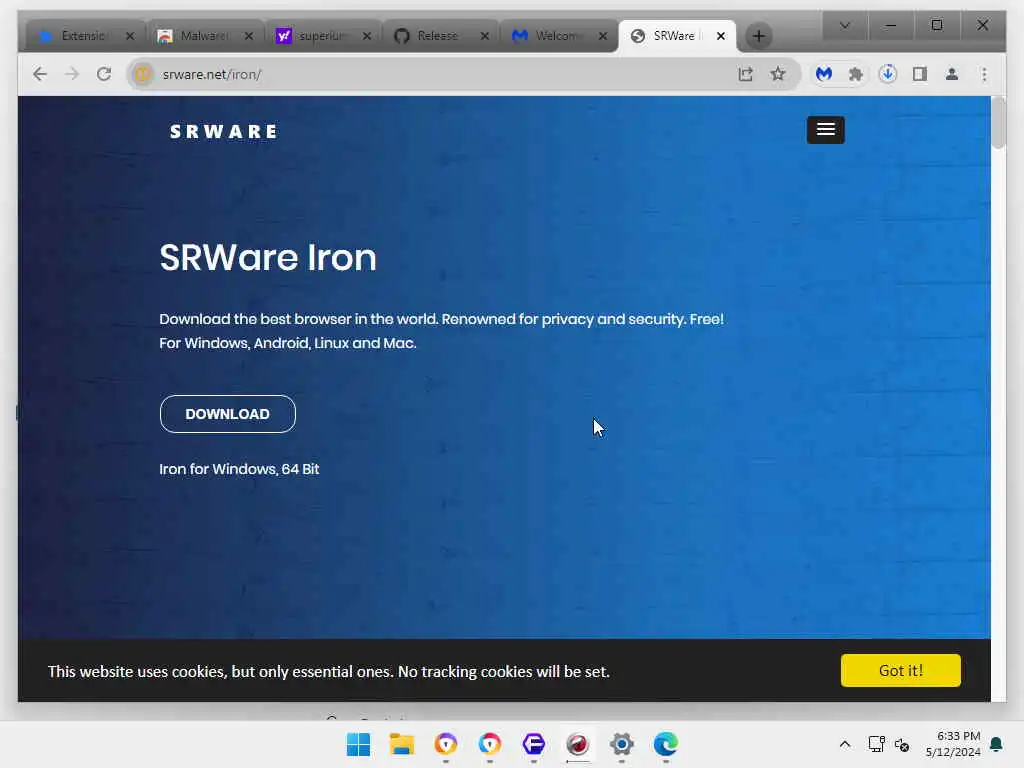Open the SRWare hamburger navigation menu
The height and width of the screenshot is (768, 1024).
click(825, 130)
